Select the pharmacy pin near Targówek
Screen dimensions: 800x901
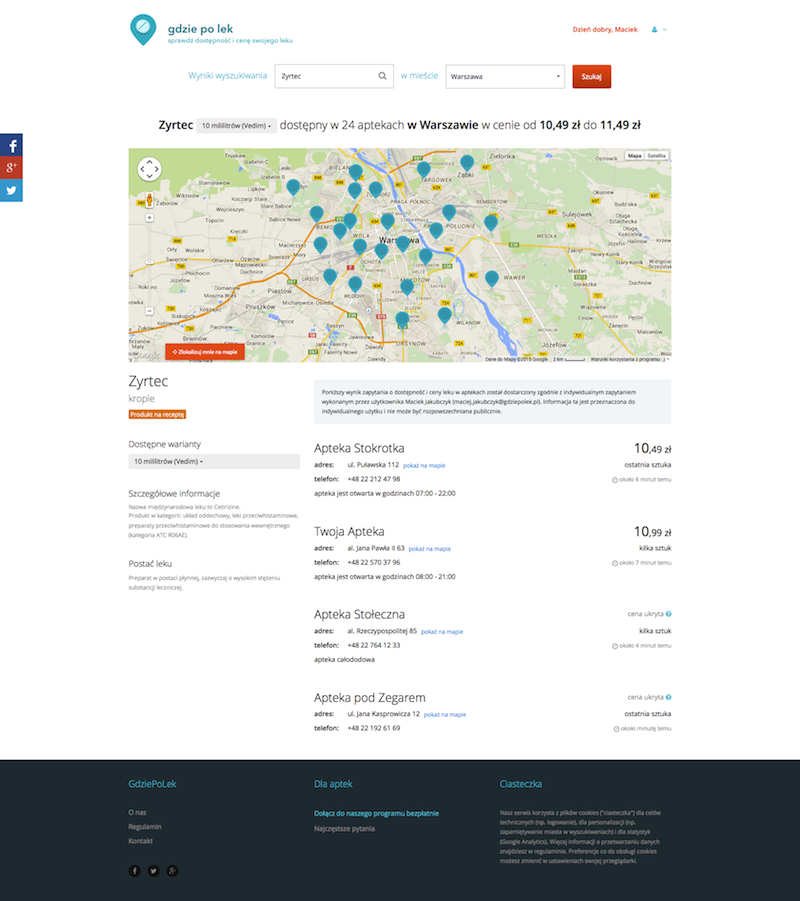424,170
